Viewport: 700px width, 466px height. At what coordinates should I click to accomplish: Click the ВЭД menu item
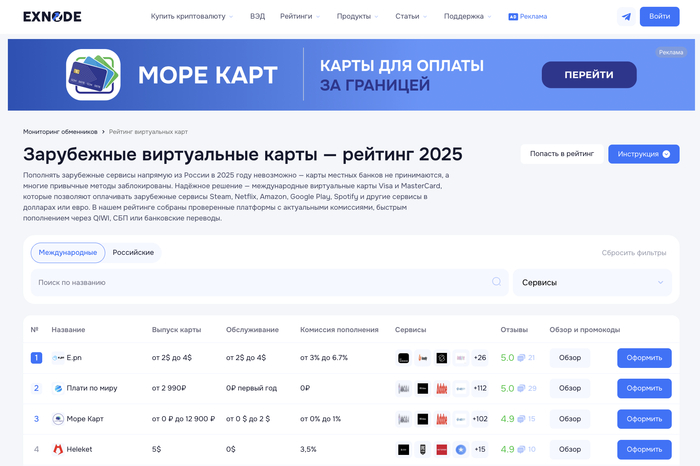[x=257, y=16]
